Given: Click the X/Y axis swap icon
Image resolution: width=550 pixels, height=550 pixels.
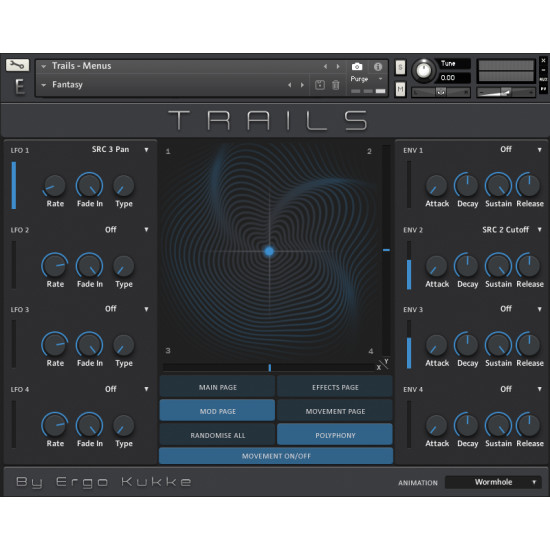Looking at the screenshot, I should [x=383, y=364].
